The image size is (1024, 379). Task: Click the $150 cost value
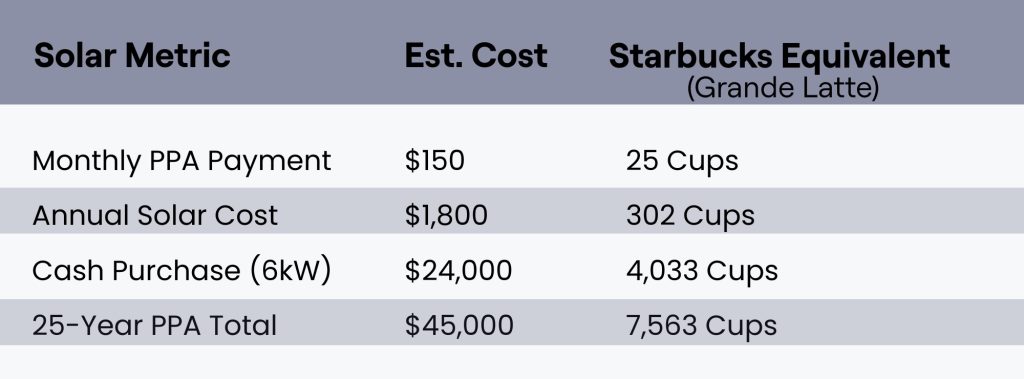point(434,161)
